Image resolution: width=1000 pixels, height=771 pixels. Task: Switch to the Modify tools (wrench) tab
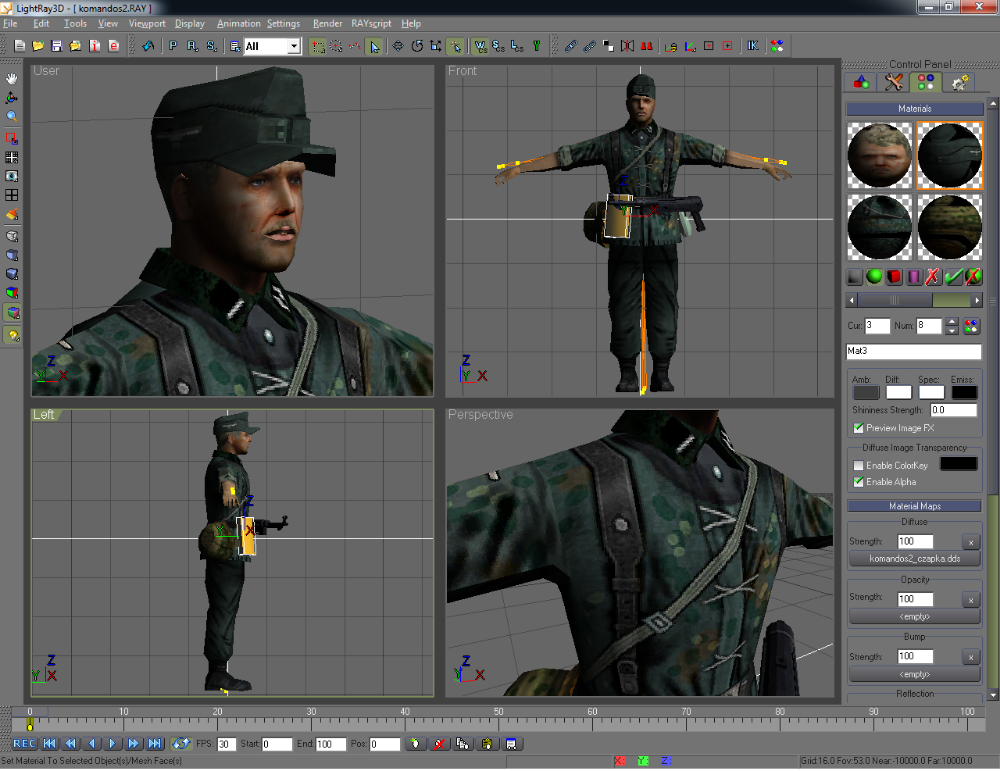(893, 82)
